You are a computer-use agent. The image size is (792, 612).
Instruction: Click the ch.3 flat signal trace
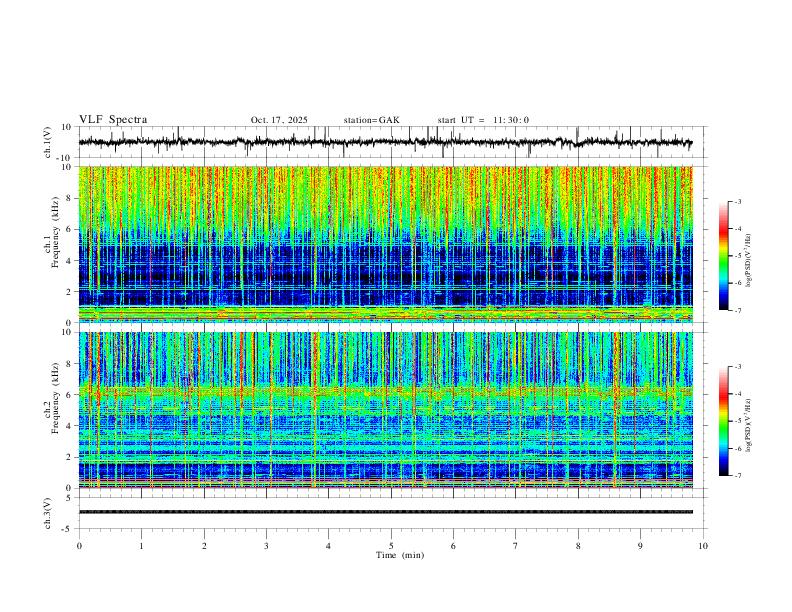click(x=385, y=512)
